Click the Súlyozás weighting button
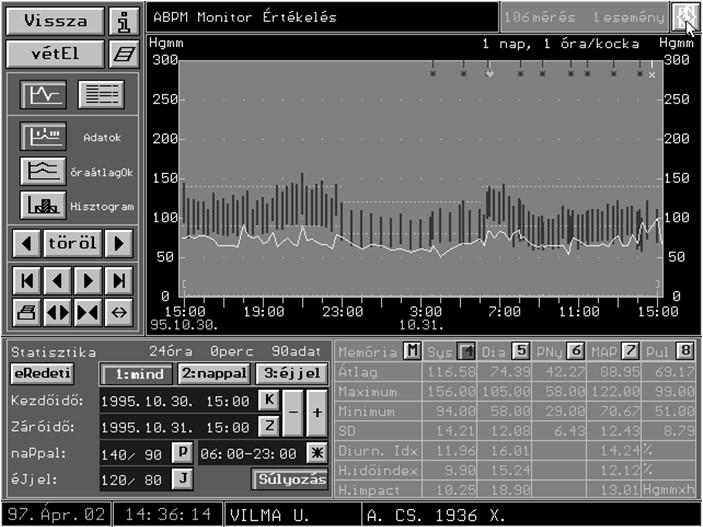This screenshot has width=703, height=527. [290, 479]
